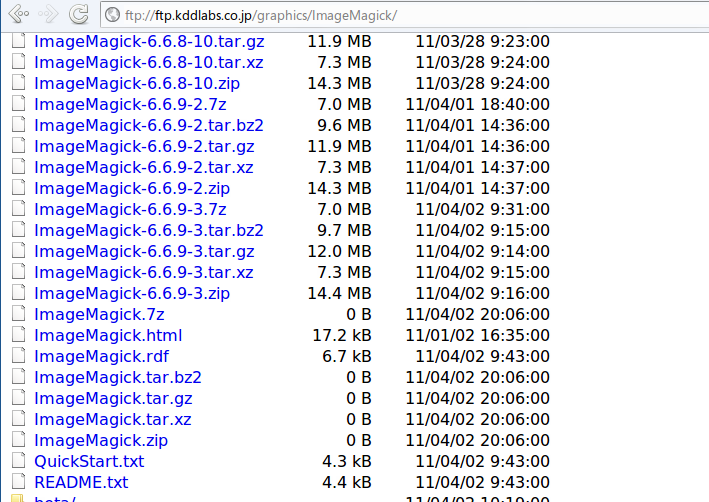Click file icon beside ImageMagick.tar.bz2
The width and height of the screenshot is (709, 502).
click(x=19, y=377)
